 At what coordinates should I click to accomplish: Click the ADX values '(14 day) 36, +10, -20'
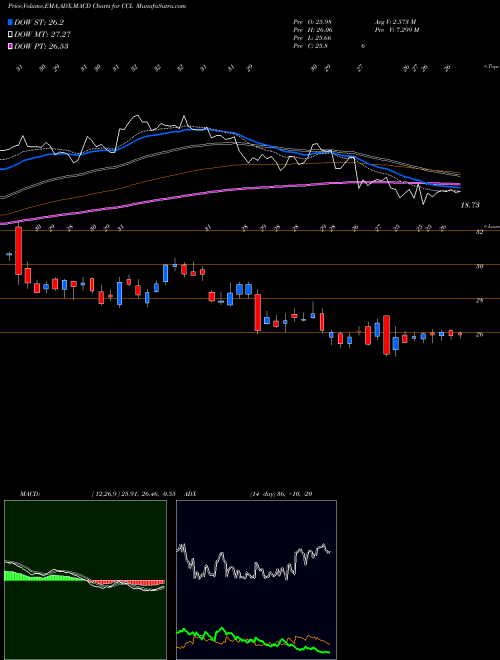[281, 494]
